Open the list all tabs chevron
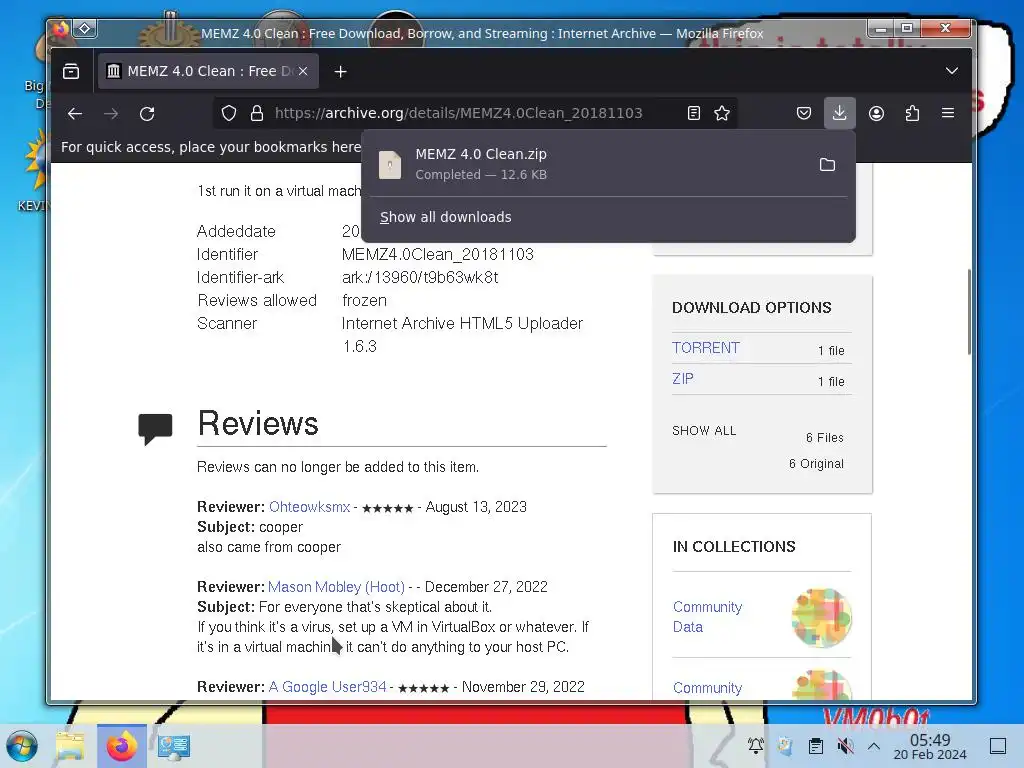 click(x=952, y=71)
